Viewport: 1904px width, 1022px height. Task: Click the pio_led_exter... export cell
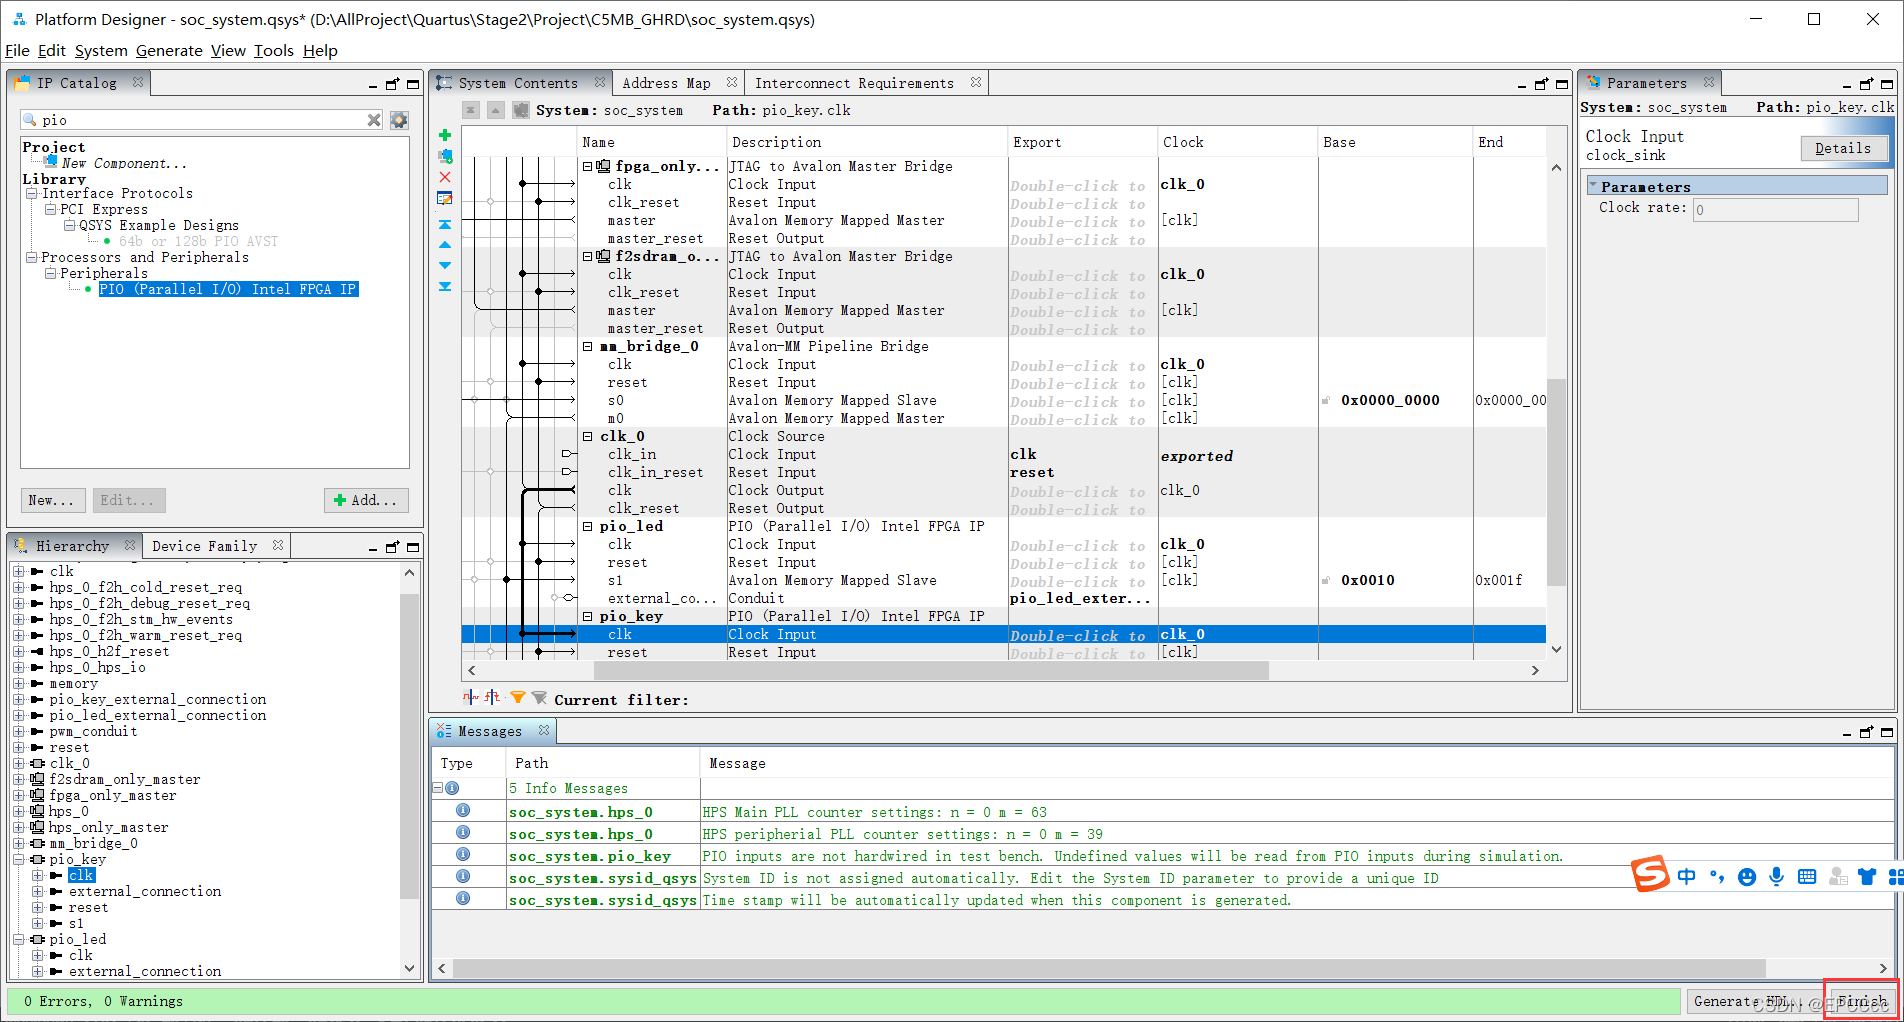(1081, 598)
